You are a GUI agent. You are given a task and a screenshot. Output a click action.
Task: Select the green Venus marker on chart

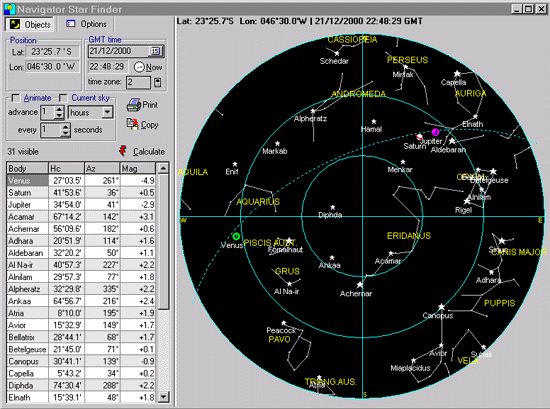click(236, 236)
